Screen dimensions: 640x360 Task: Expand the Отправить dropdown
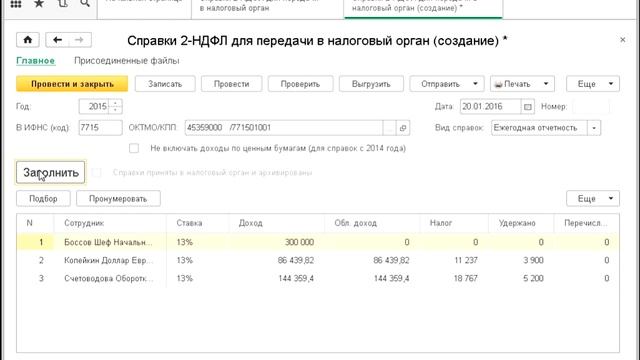click(x=475, y=84)
